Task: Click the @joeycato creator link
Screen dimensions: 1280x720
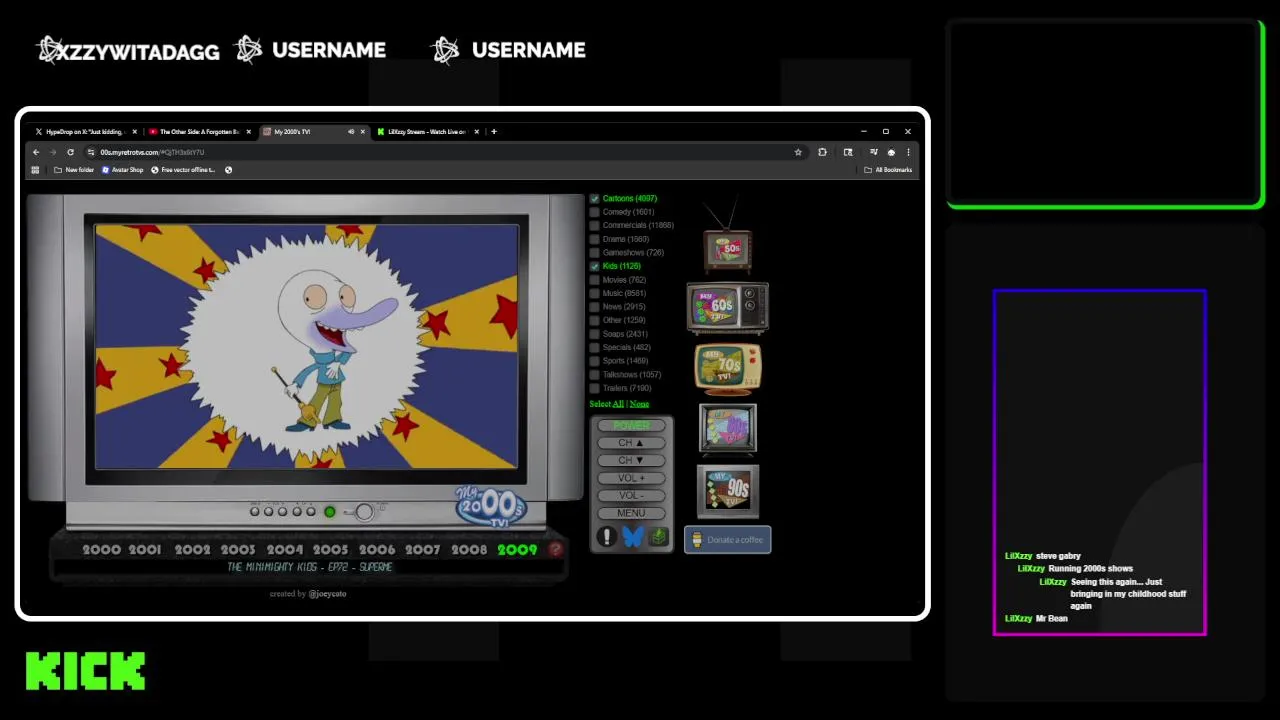Action: point(328,594)
